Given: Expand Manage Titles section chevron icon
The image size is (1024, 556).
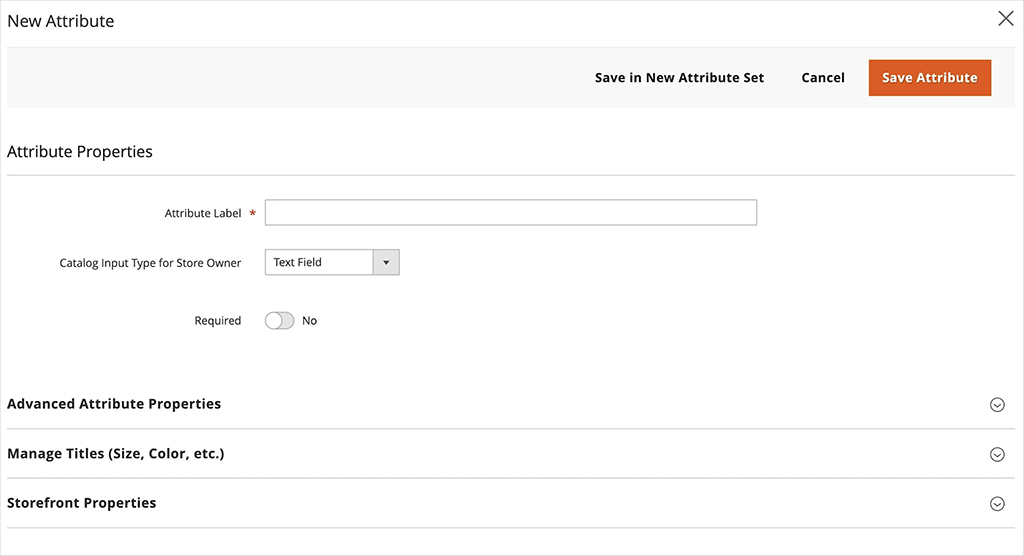Looking at the screenshot, I should [997, 454].
